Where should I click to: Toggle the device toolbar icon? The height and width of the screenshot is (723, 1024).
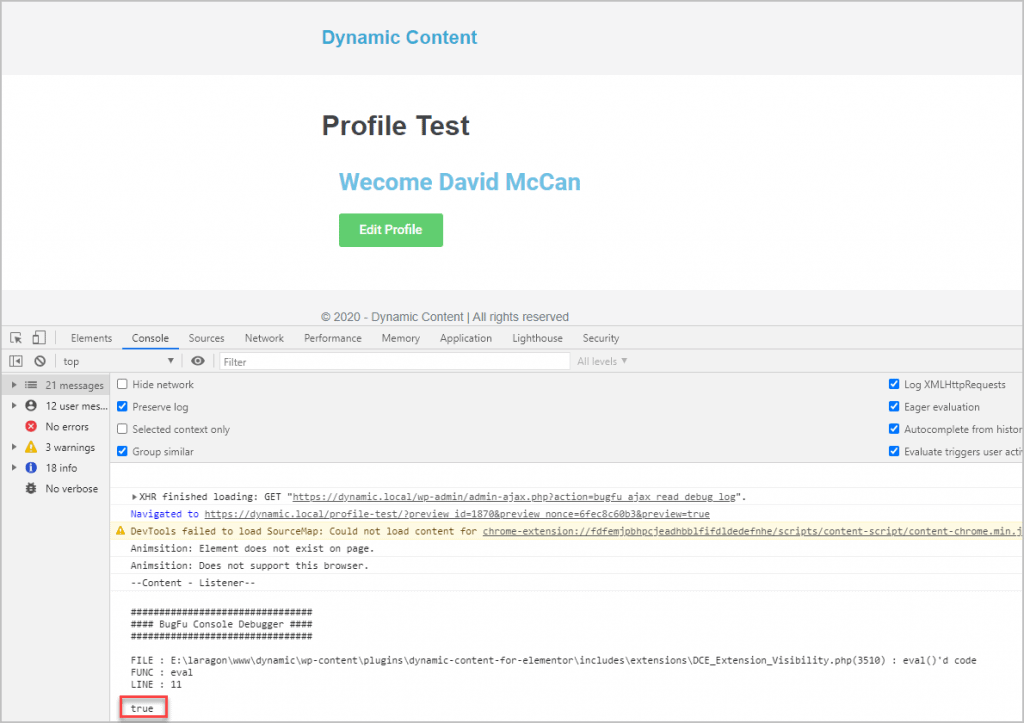point(39,338)
